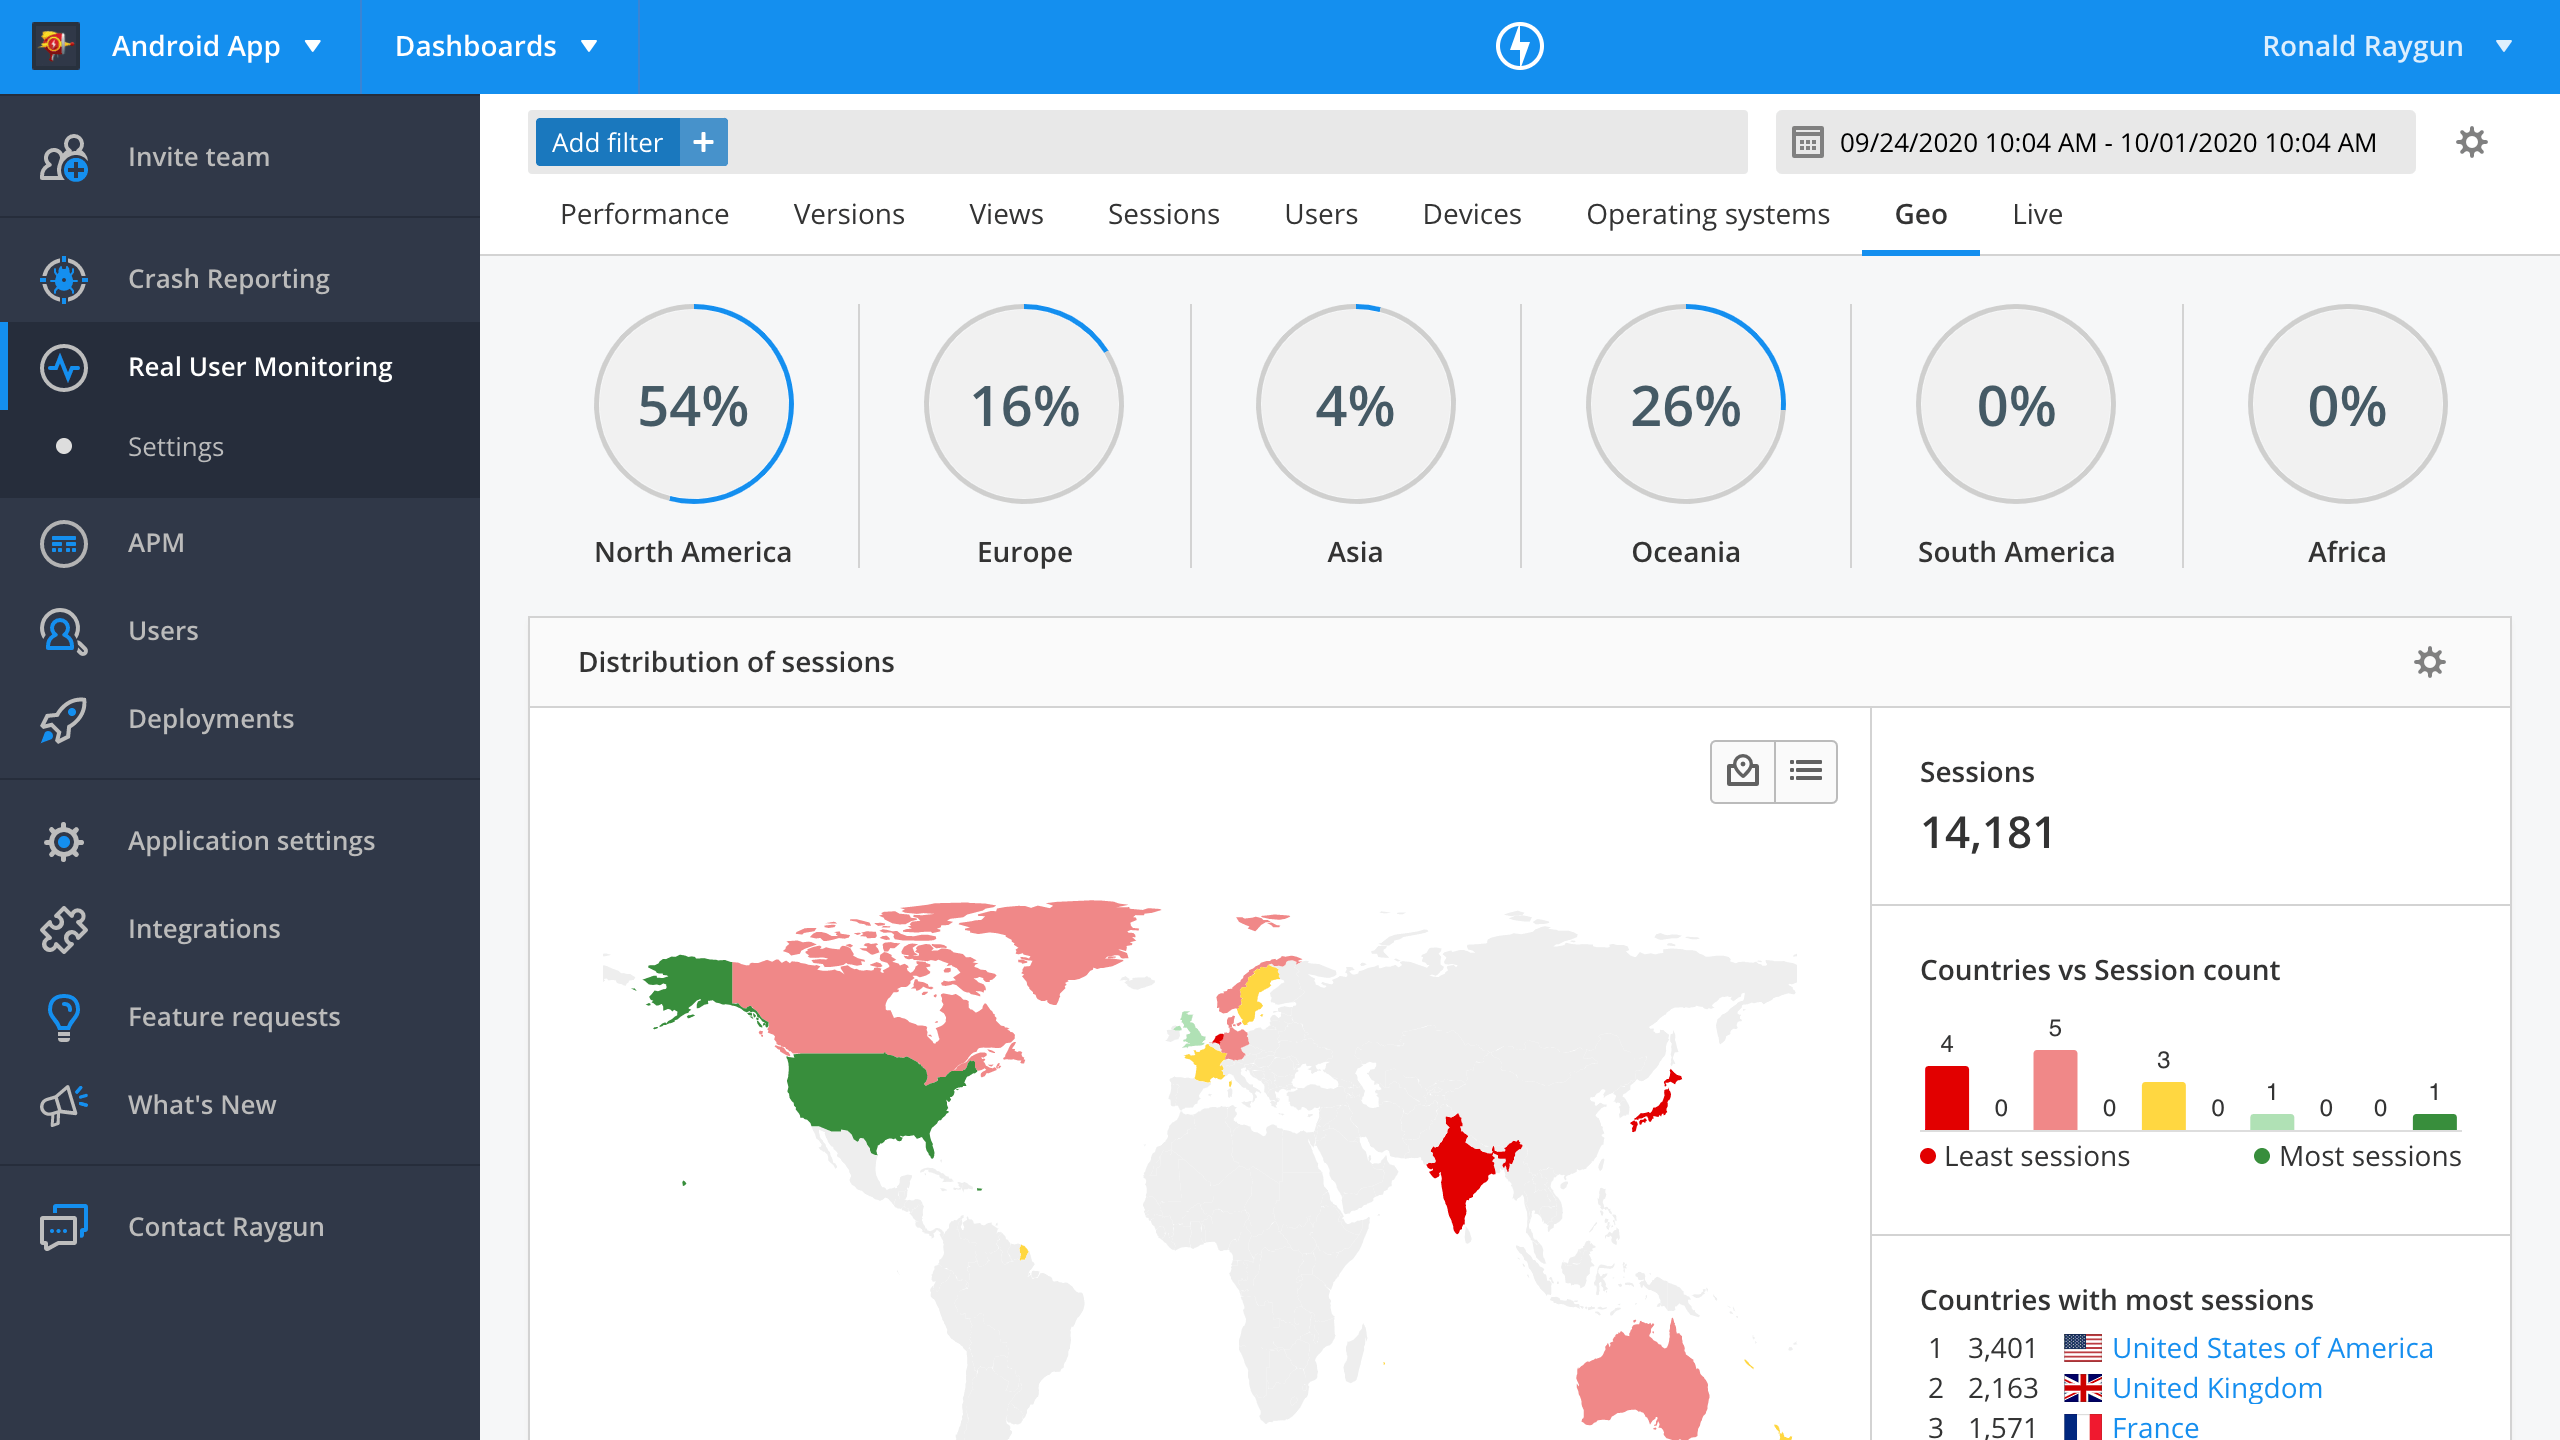Click the Integrations puzzle piece icon
This screenshot has width=2560, height=1440.
[x=63, y=928]
